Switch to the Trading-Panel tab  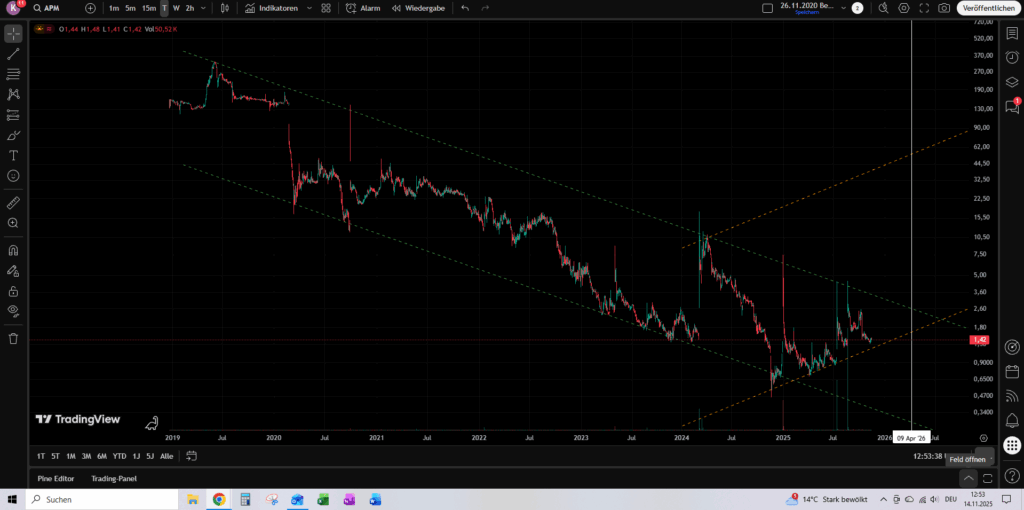point(114,478)
